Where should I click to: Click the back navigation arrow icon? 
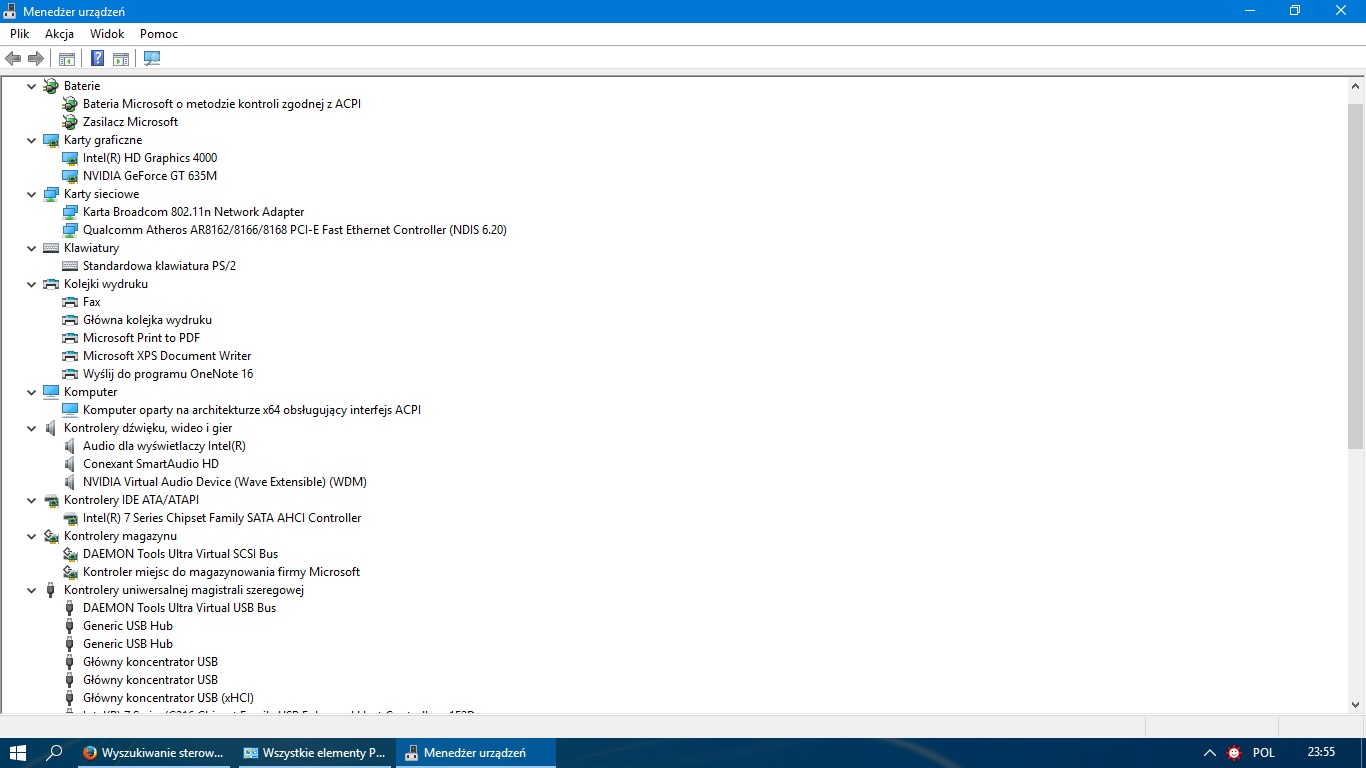[x=13, y=57]
